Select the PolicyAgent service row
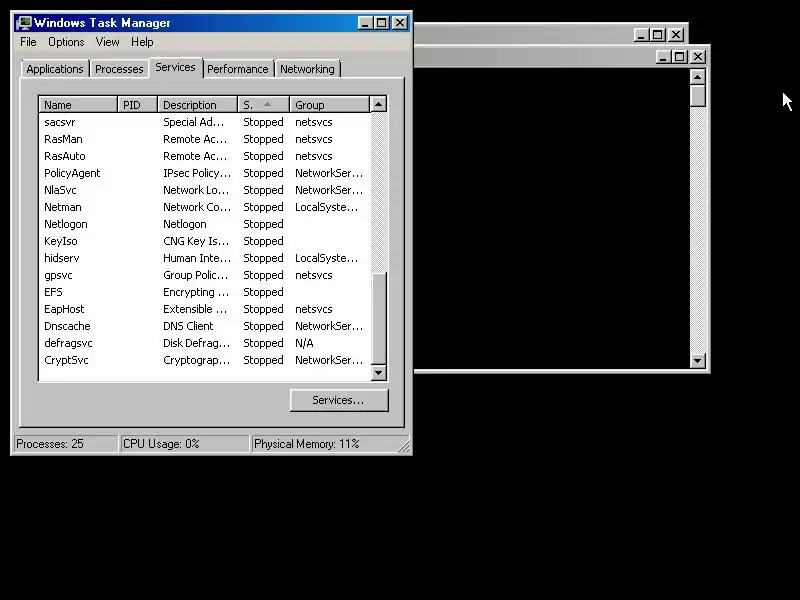The width and height of the screenshot is (800, 600). 204,173
